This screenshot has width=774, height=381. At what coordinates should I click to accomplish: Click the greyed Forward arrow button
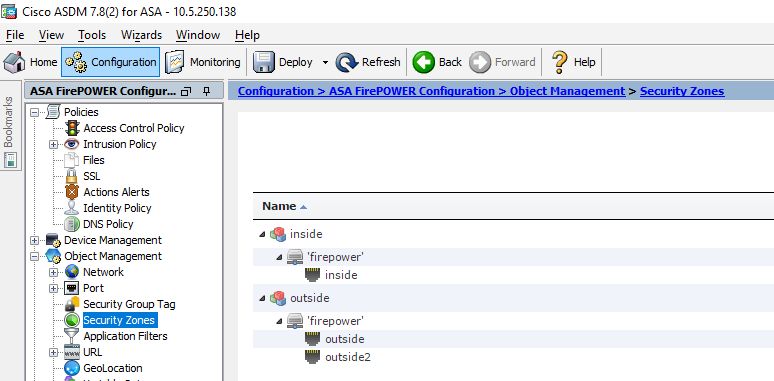480,62
